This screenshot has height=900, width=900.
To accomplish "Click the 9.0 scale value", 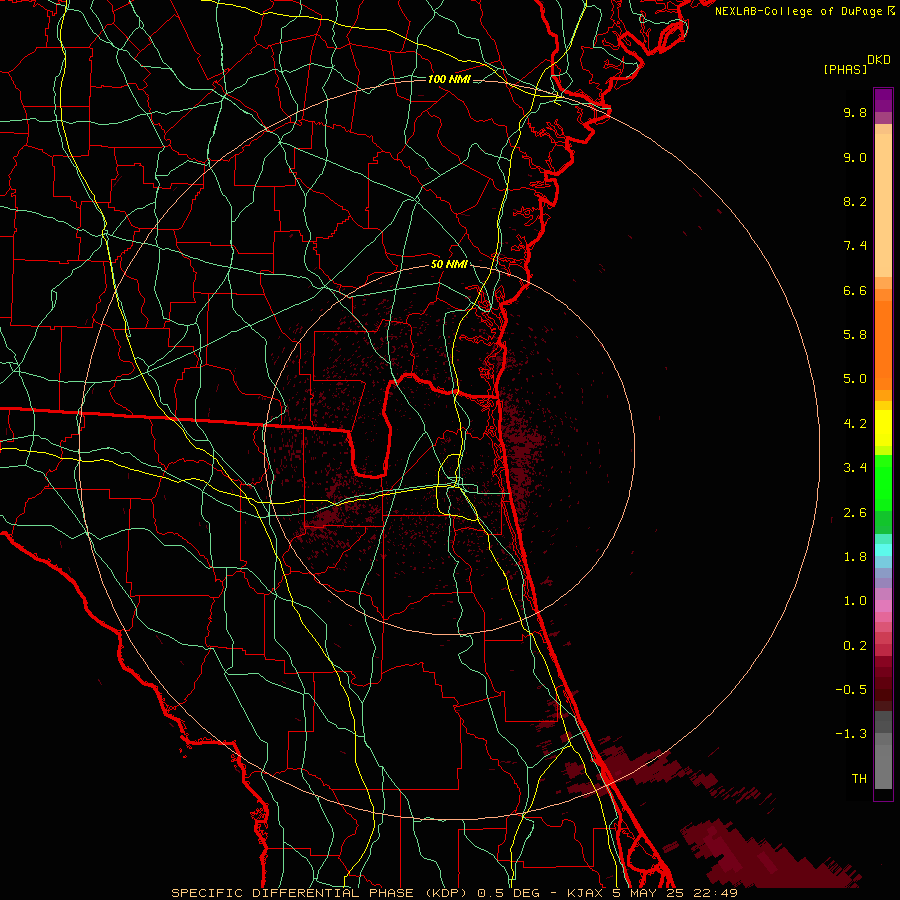I will [855, 157].
